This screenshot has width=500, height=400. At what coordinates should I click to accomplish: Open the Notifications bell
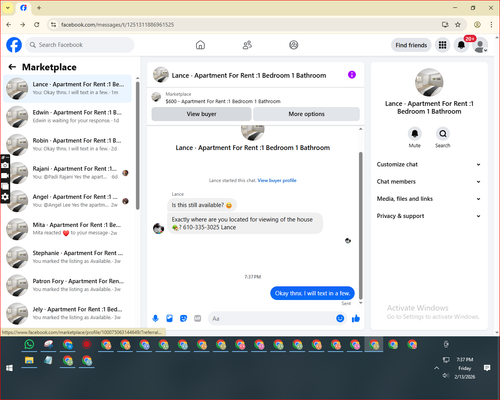pyautogui.click(x=461, y=45)
